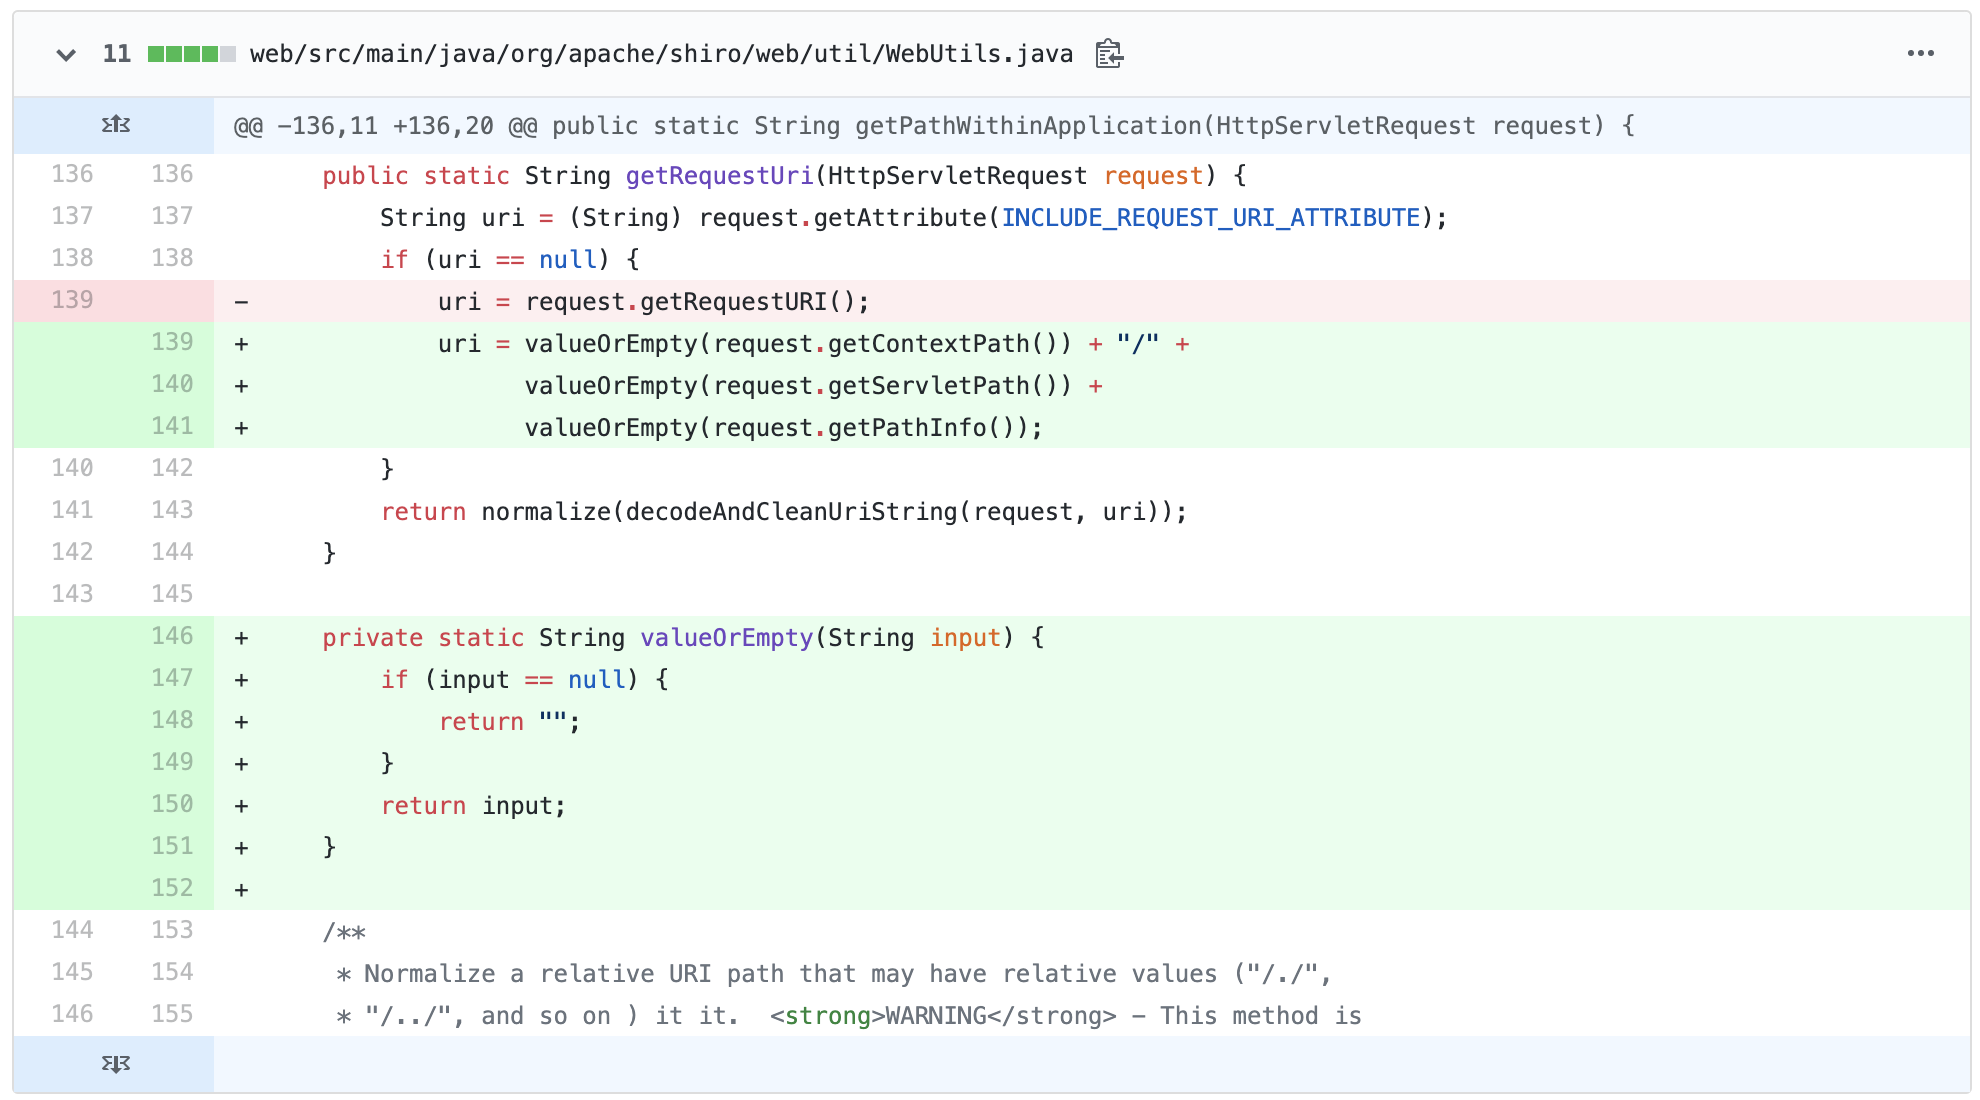
Task: Click the WebUtils.java file path link
Action: coord(661,54)
